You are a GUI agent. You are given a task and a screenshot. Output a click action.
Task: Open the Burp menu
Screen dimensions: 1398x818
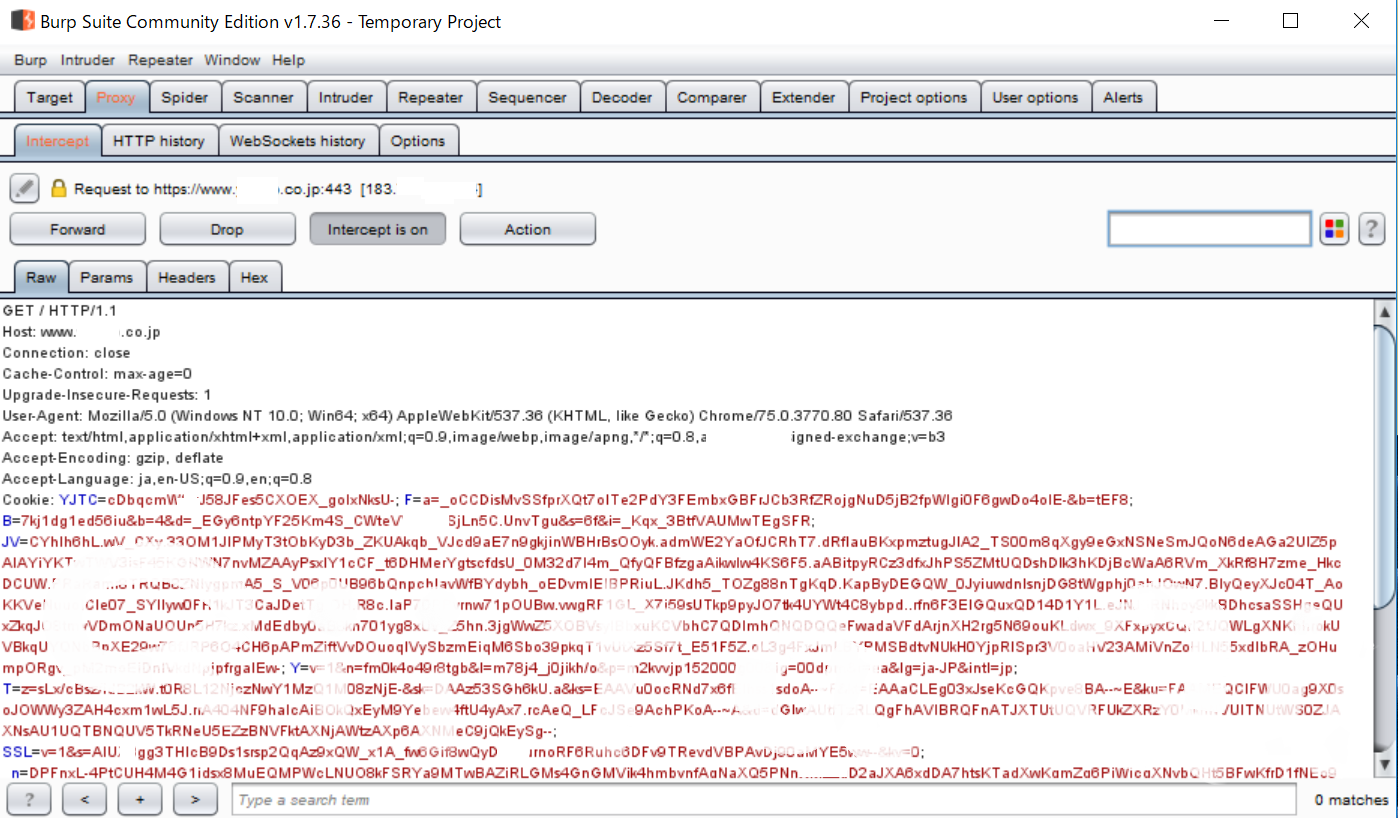[x=30, y=60]
